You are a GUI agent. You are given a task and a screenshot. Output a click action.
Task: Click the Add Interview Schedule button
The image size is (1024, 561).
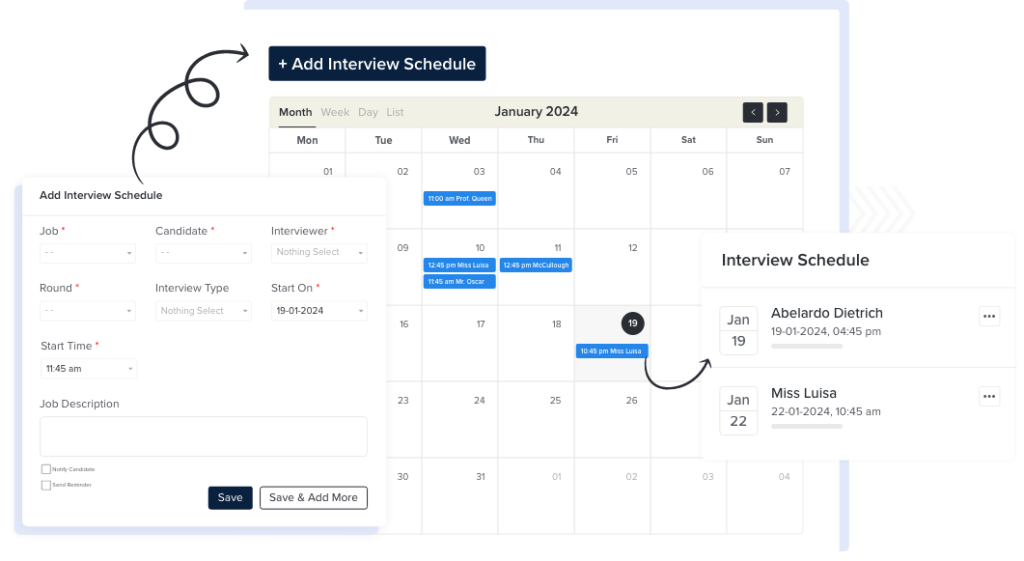pyautogui.click(x=377, y=64)
